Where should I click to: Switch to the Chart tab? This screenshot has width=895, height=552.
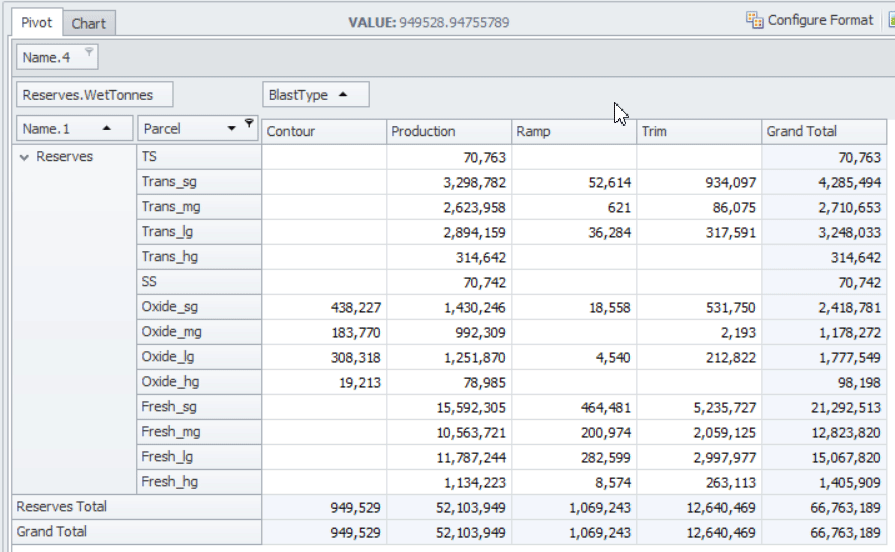click(x=90, y=23)
